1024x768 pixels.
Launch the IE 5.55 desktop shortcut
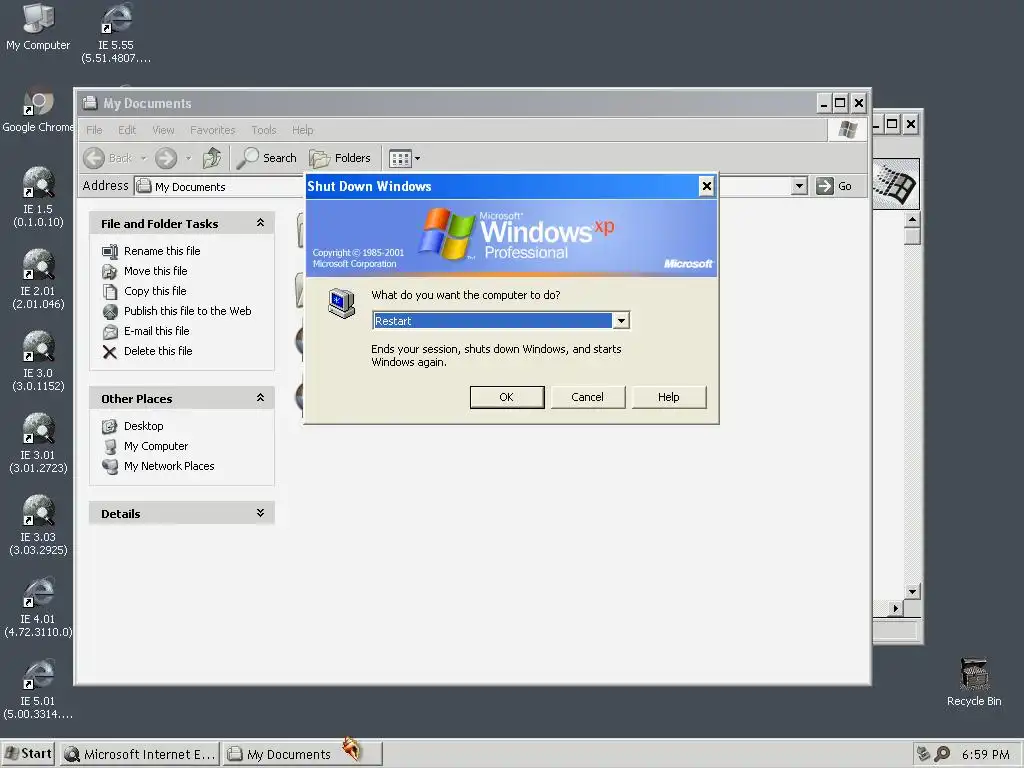point(116,33)
